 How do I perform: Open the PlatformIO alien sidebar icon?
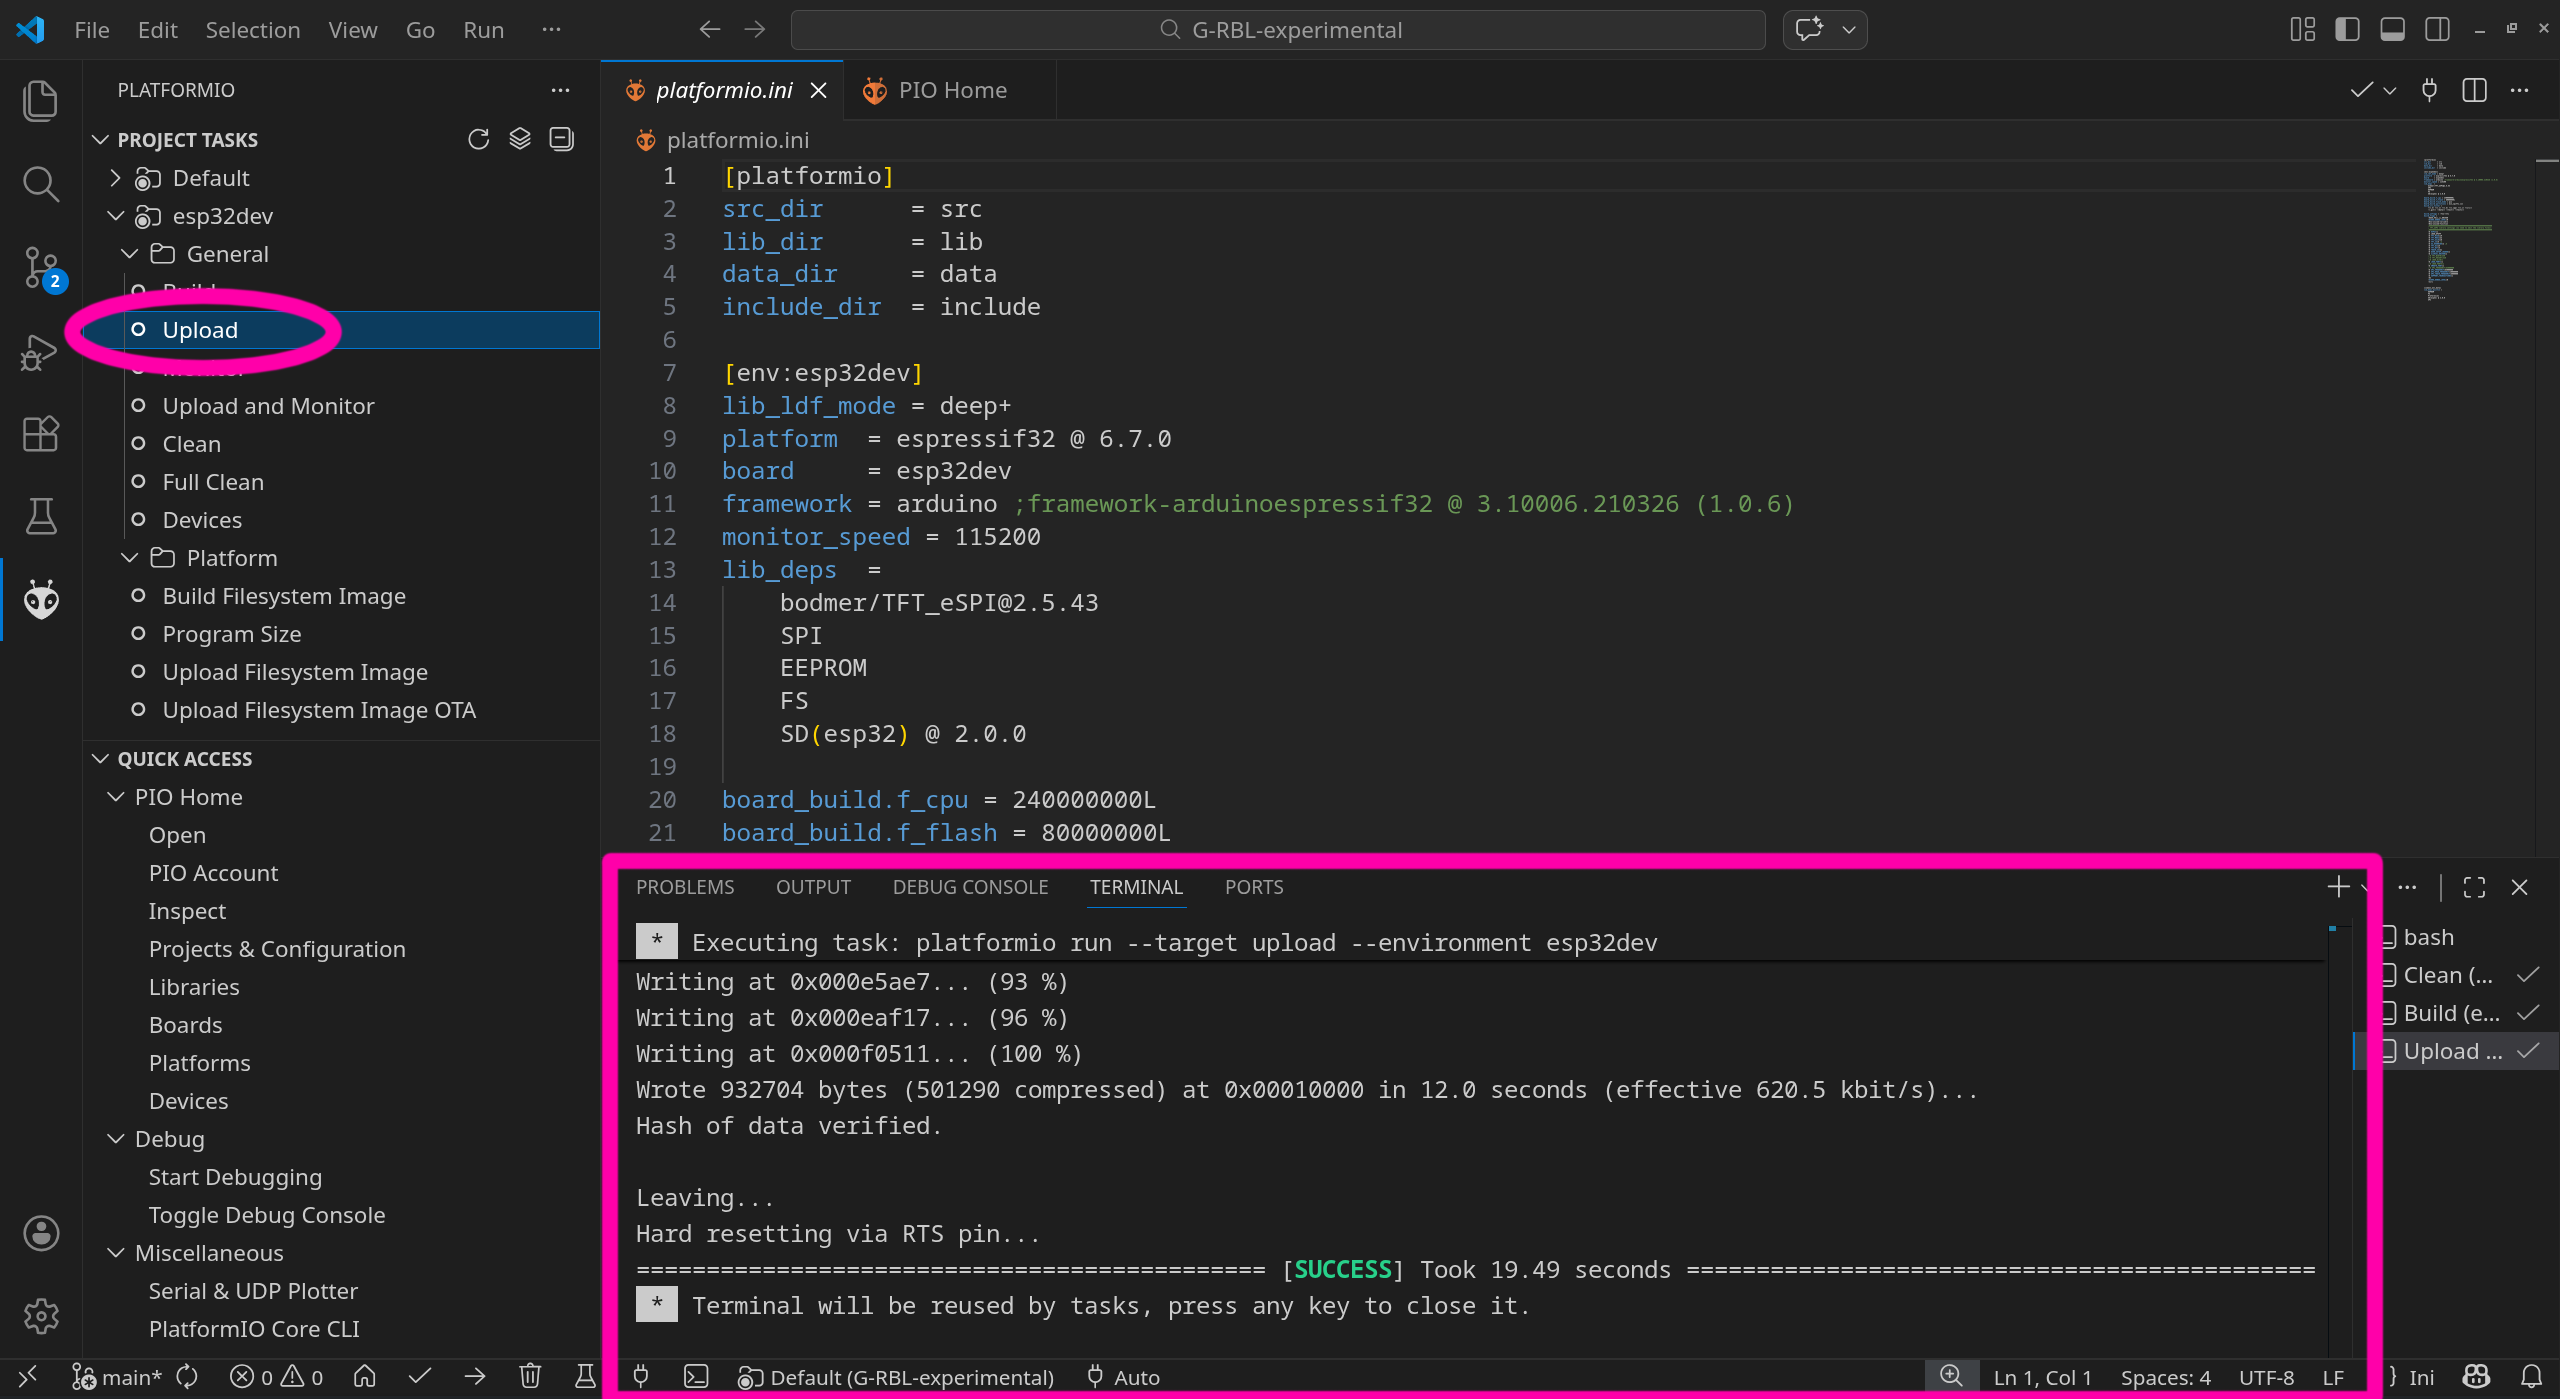click(x=41, y=599)
